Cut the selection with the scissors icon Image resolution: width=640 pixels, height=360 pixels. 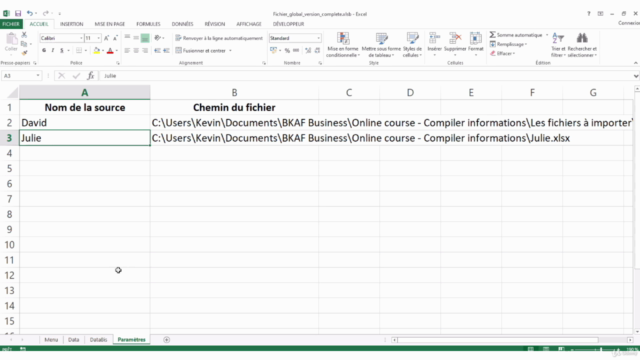click(24, 35)
